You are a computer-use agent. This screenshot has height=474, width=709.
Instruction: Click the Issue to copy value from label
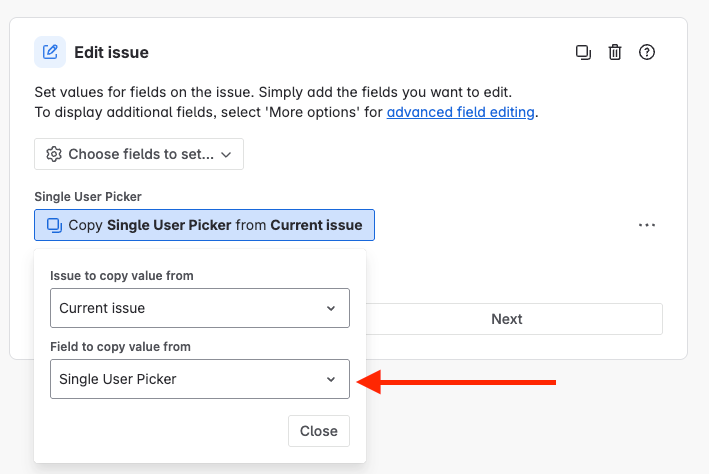tap(122, 276)
